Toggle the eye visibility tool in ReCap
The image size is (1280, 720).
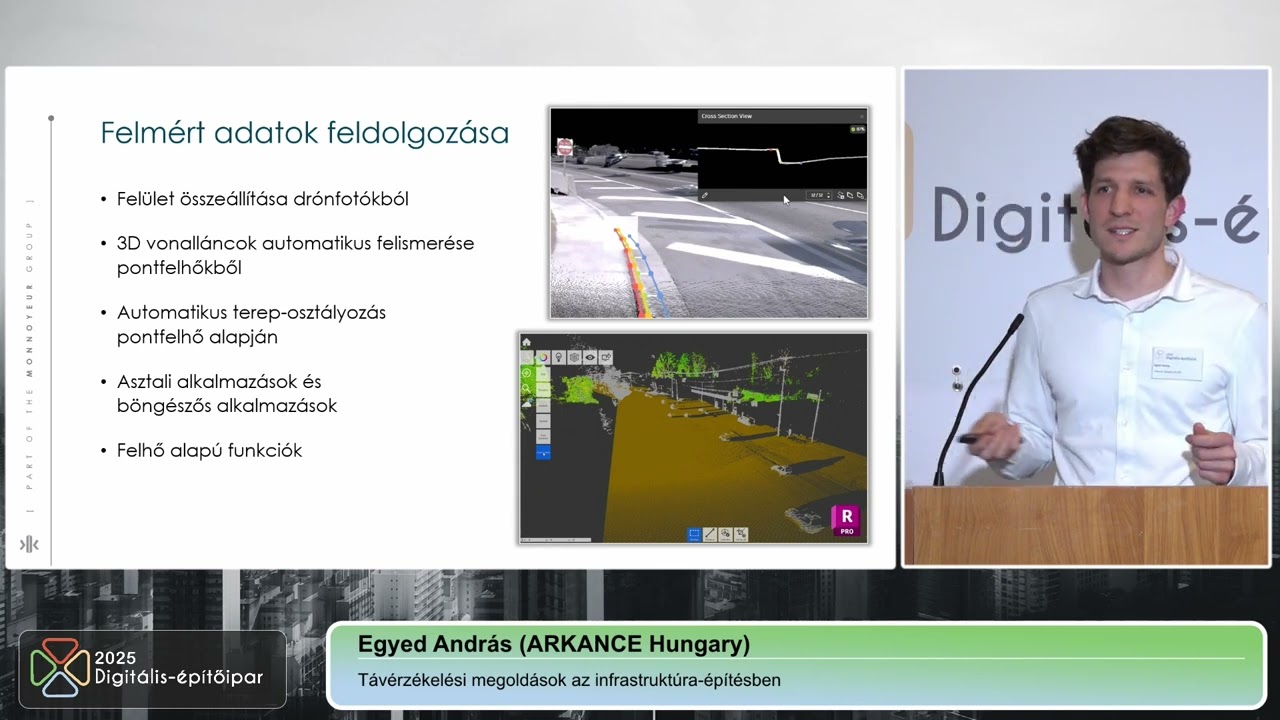[x=590, y=357]
